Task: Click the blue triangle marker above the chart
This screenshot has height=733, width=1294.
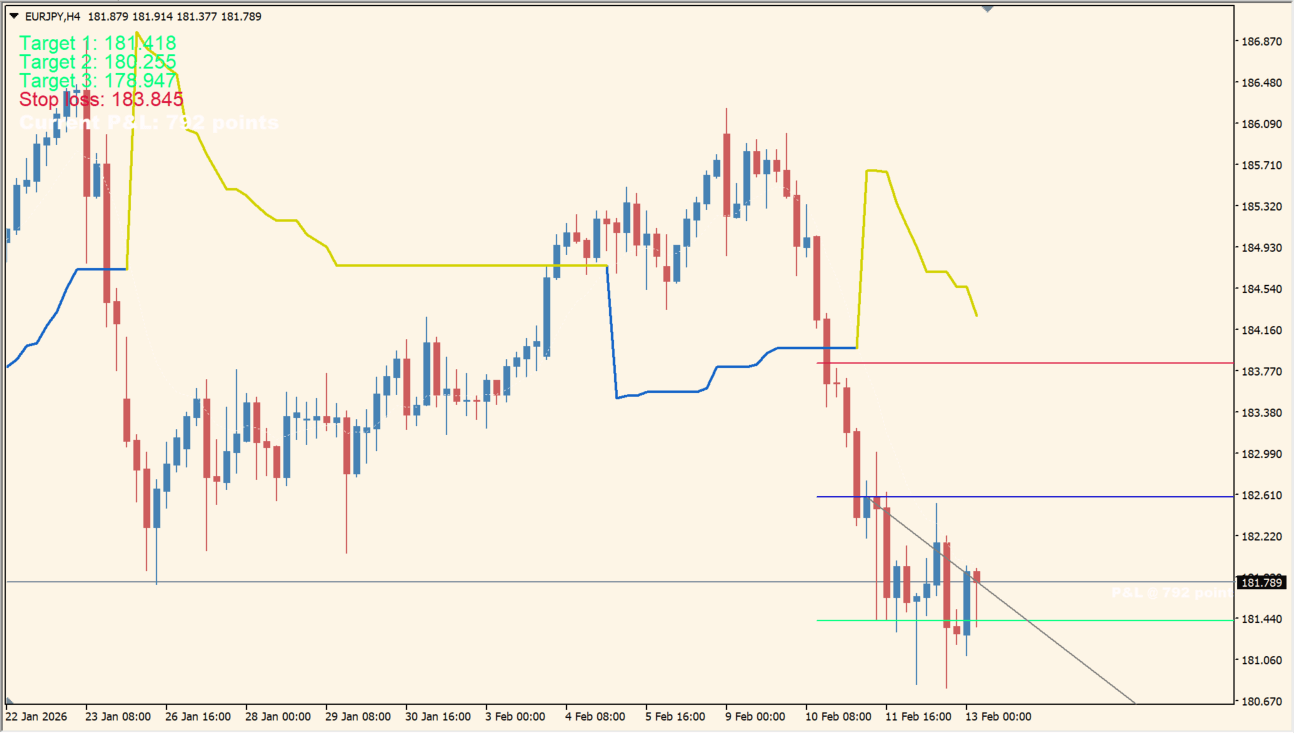Action: pos(988,9)
